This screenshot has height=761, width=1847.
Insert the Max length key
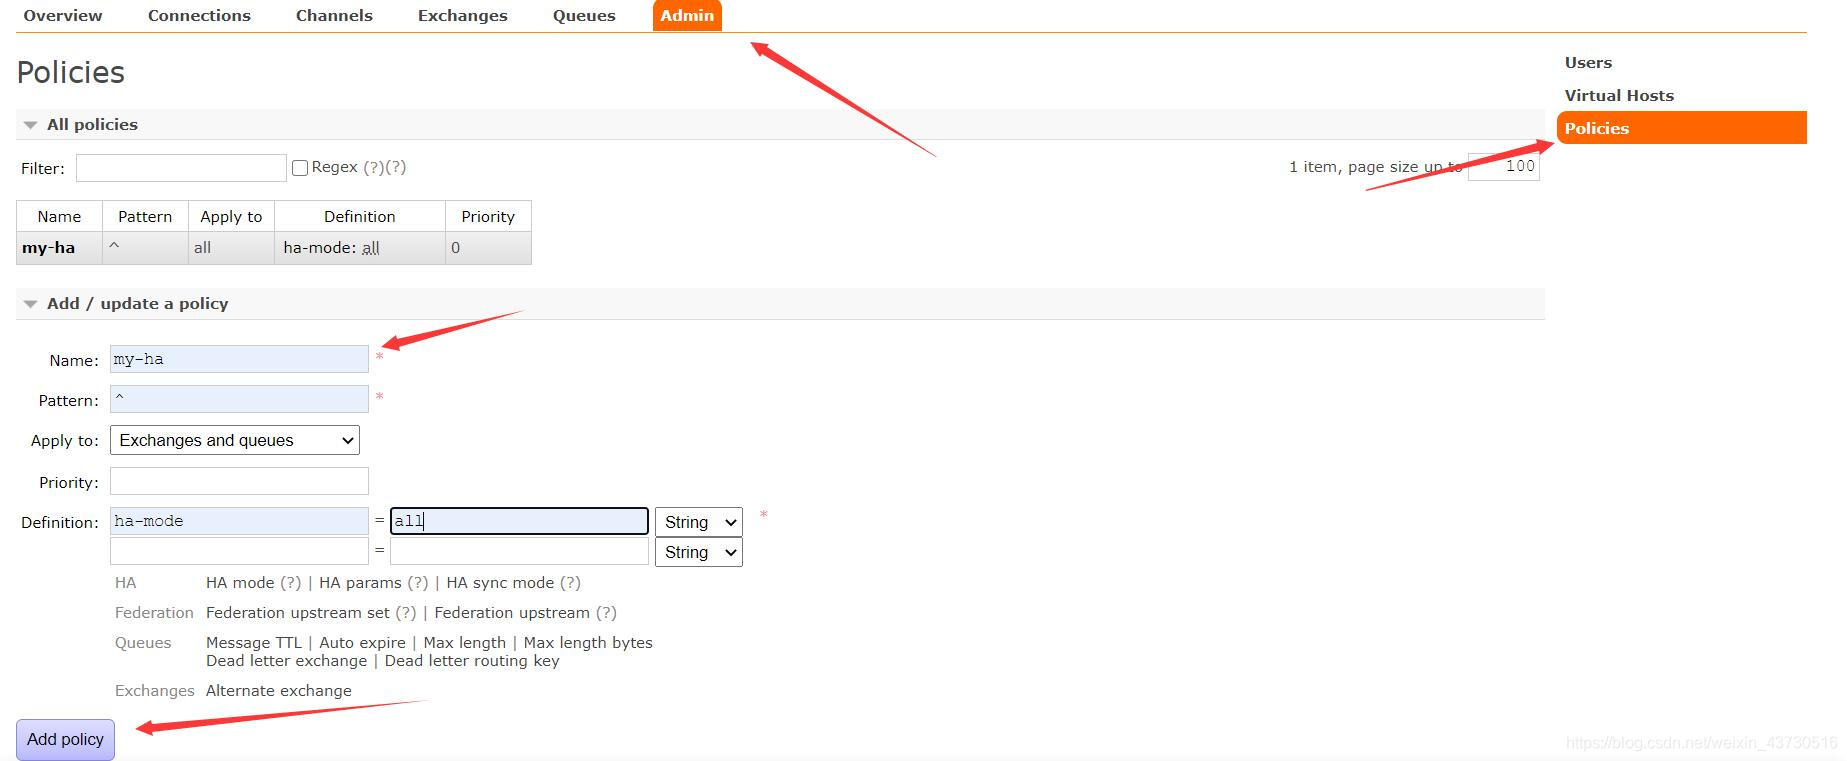click(464, 643)
